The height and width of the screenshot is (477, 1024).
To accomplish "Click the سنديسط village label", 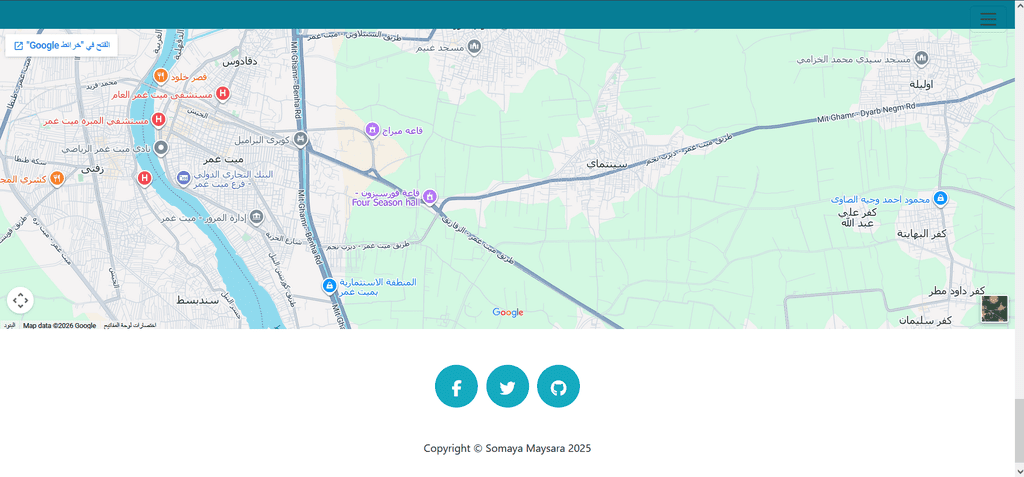I will 198,301.
